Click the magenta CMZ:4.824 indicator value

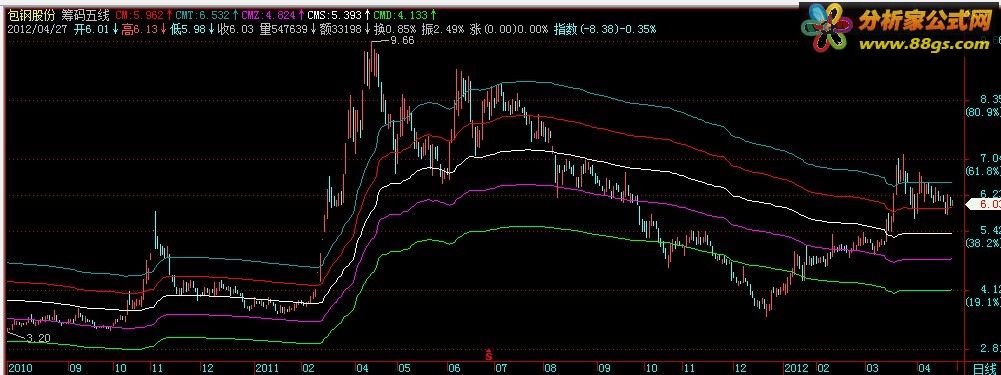[x=269, y=14]
